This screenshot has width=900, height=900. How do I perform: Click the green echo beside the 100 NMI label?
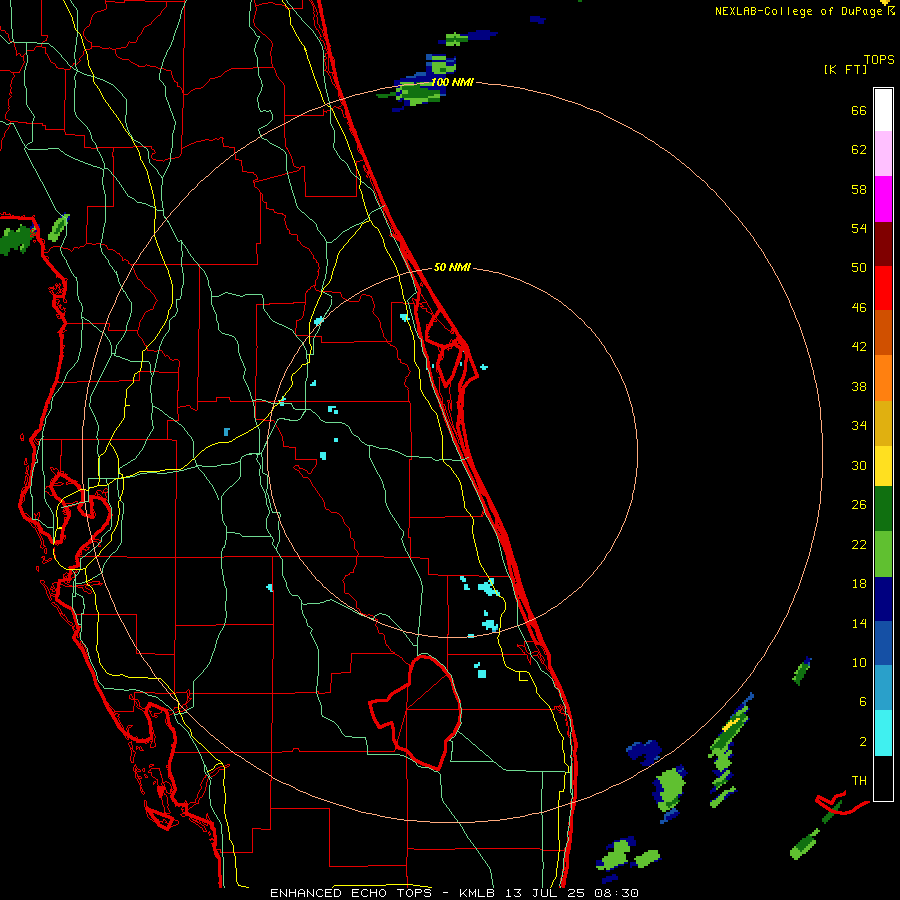pyautogui.click(x=418, y=93)
